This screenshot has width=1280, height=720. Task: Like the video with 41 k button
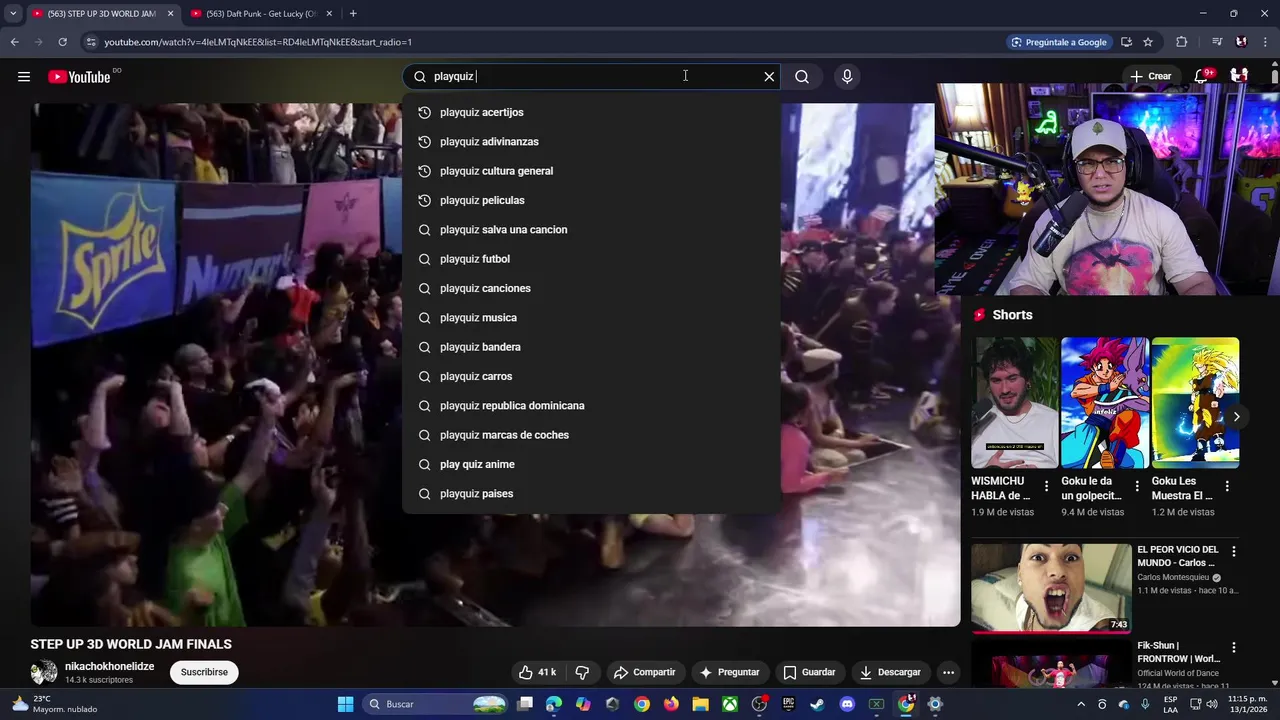536,672
